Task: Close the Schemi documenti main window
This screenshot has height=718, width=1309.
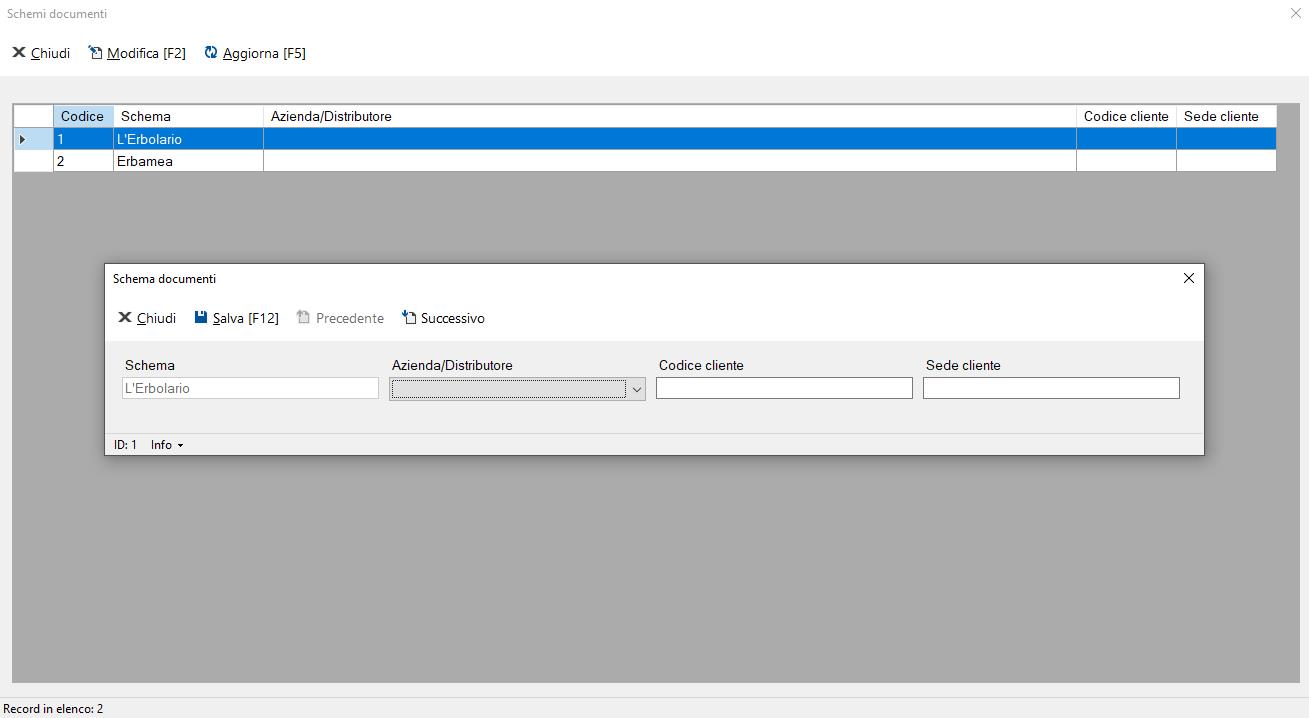Action: coord(1295,13)
